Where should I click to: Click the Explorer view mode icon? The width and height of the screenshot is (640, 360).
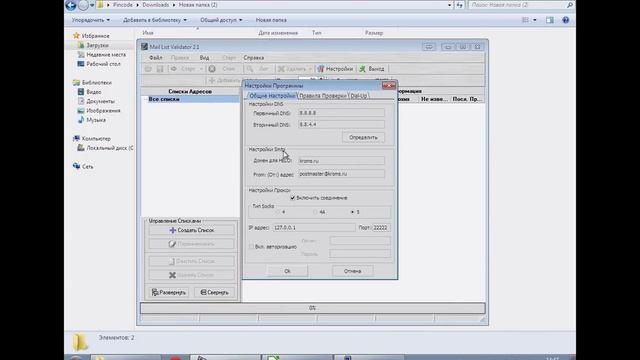click(x=525, y=20)
